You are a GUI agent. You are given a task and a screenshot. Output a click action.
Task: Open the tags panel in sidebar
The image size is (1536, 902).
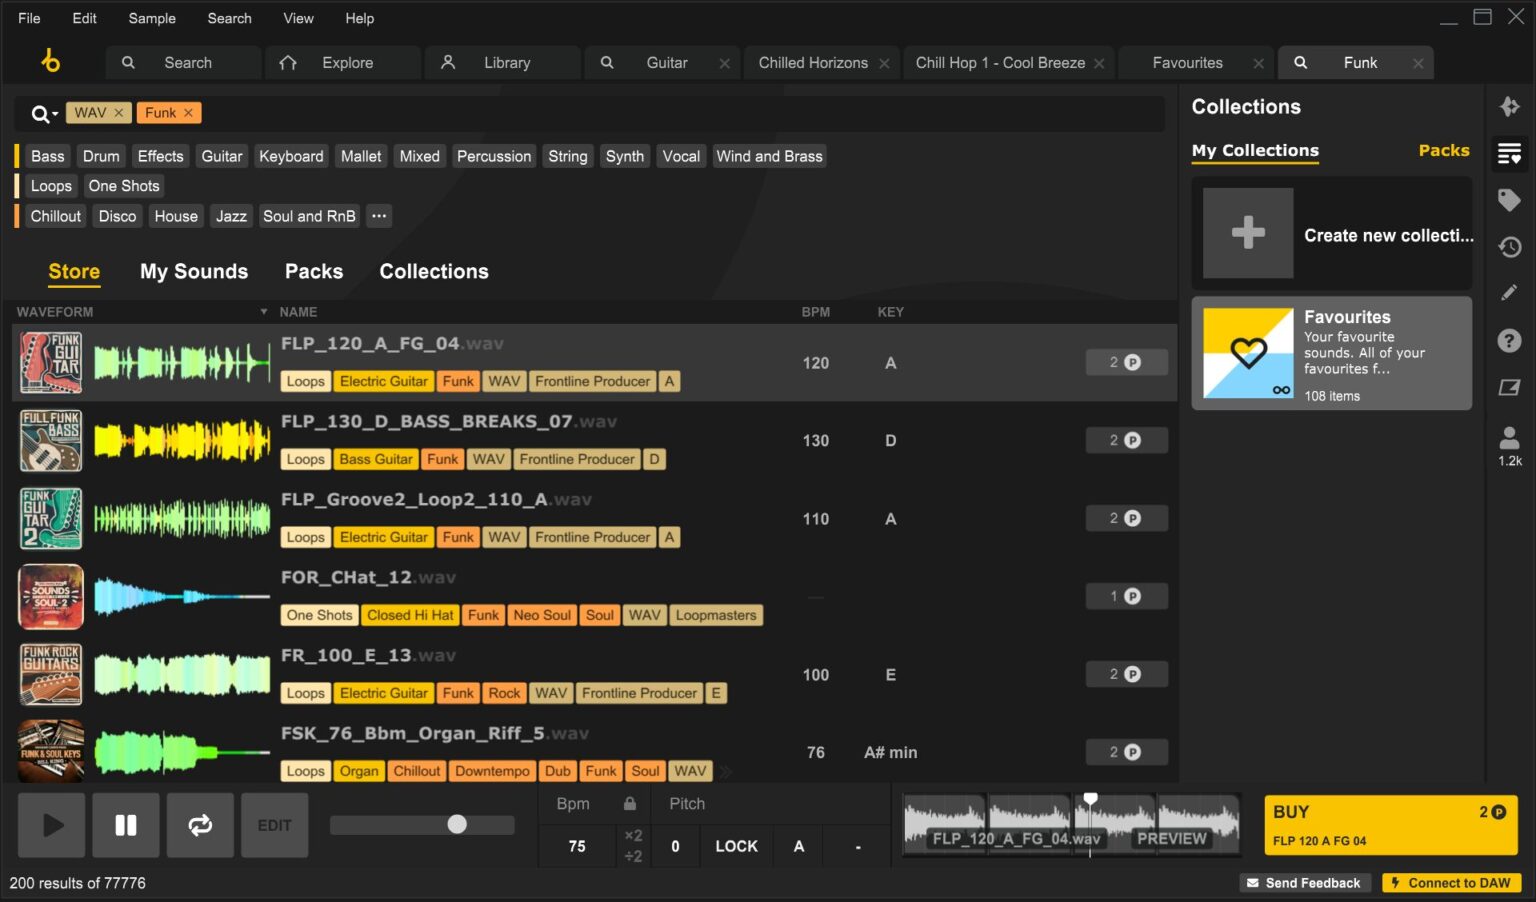[x=1509, y=200]
